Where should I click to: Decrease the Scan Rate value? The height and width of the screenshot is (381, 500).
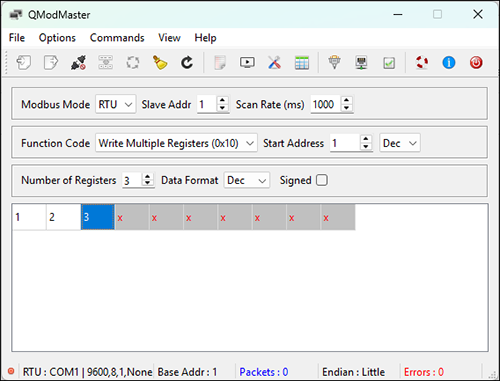pos(347,108)
